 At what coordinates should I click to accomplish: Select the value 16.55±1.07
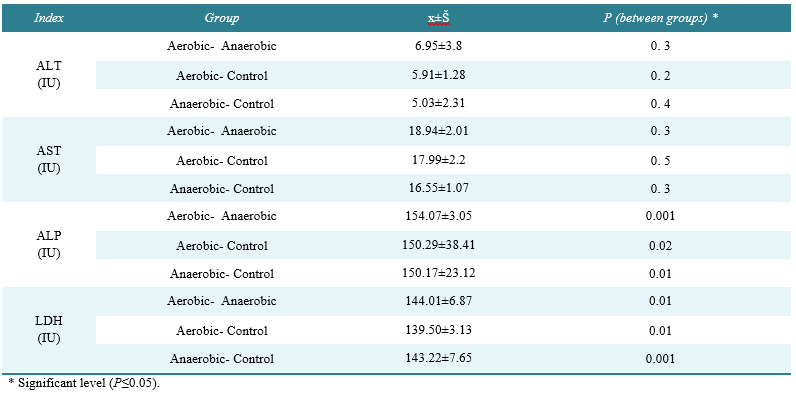(x=438, y=187)
